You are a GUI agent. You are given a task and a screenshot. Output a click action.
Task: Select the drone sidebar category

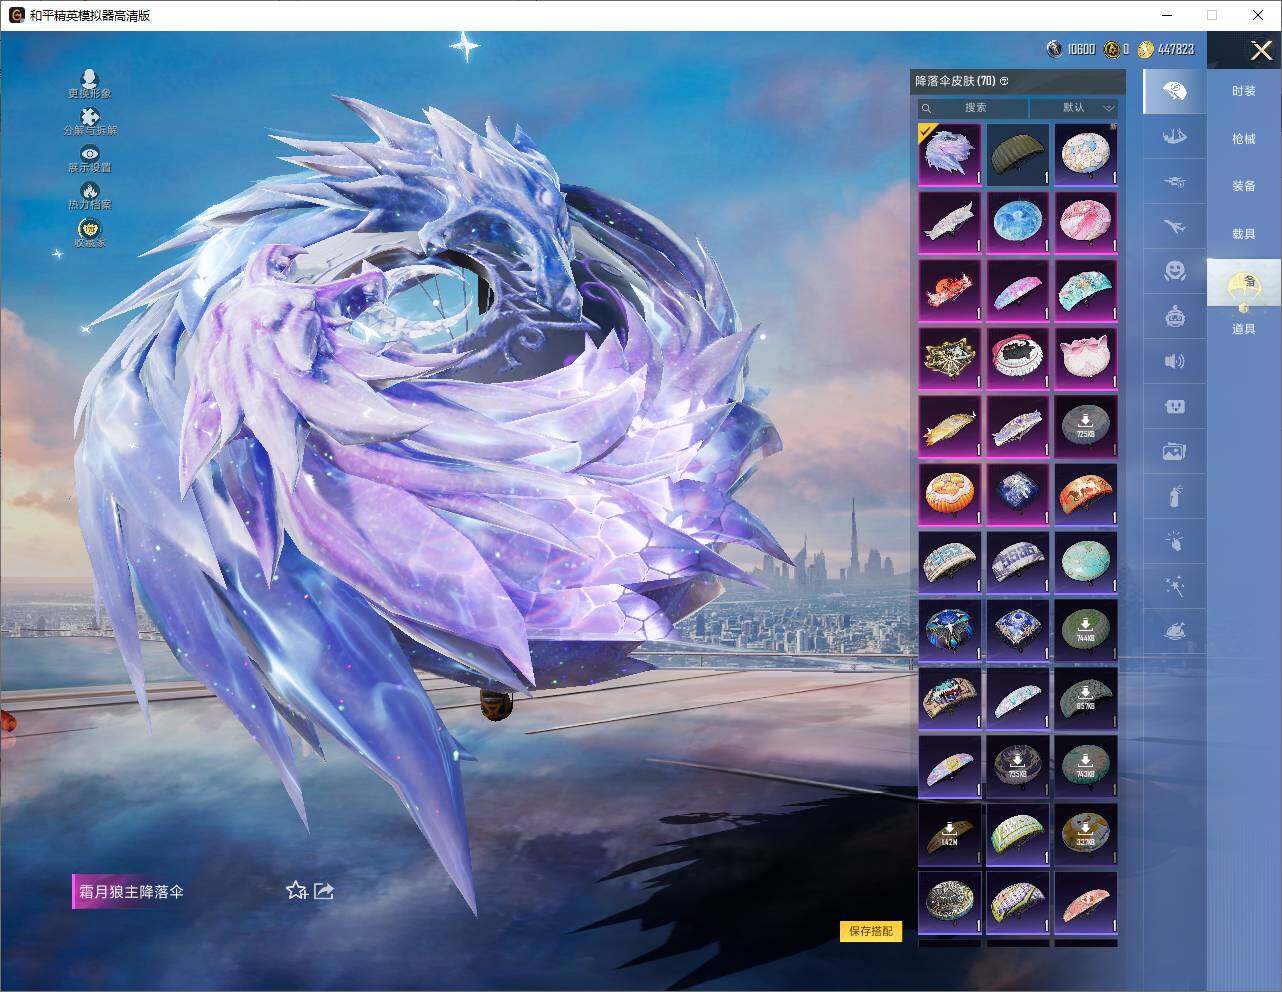tap(1175, 181)
